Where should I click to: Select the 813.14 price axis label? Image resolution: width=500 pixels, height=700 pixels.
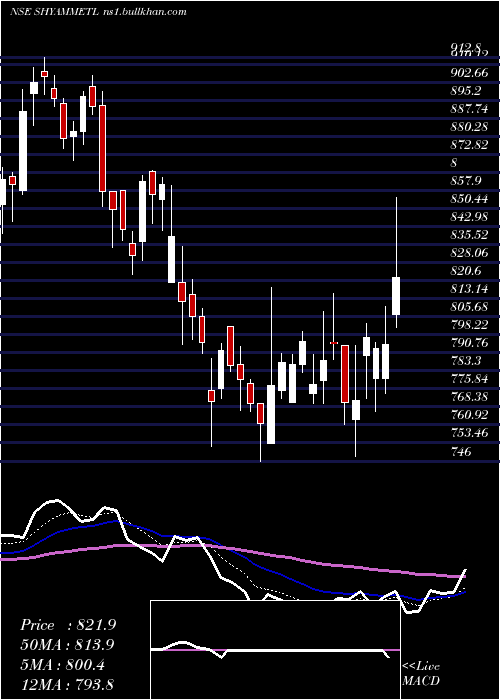[x=468, y=289]
